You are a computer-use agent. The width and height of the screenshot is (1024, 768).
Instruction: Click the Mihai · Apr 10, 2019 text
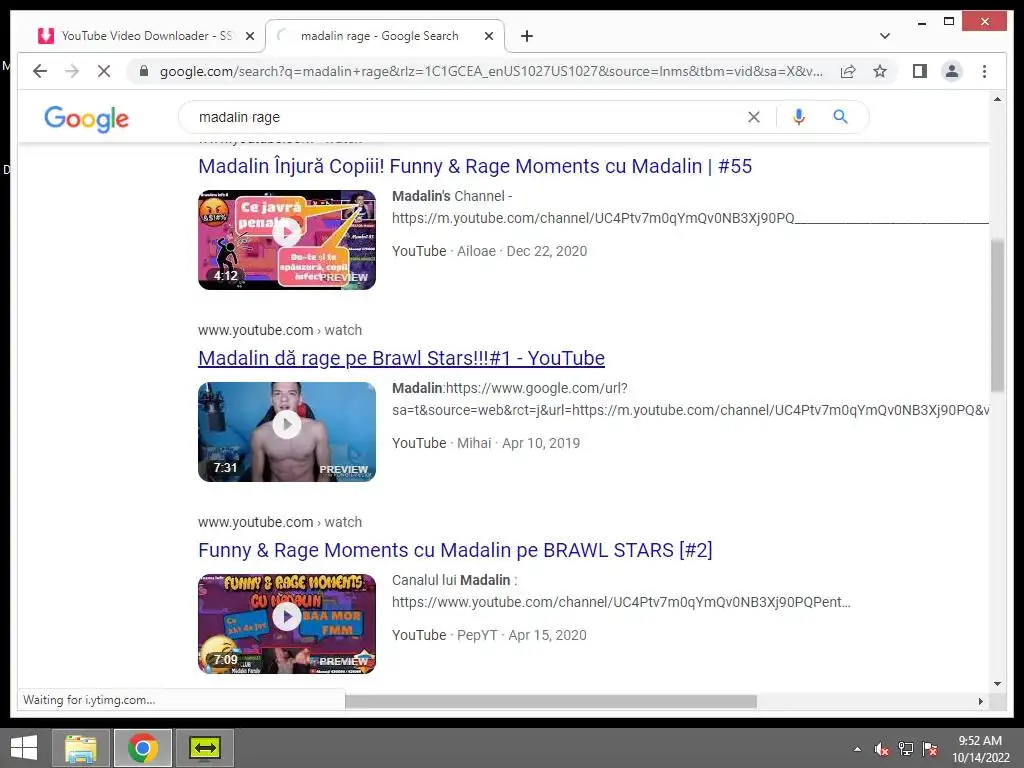(x=518, y=443)
